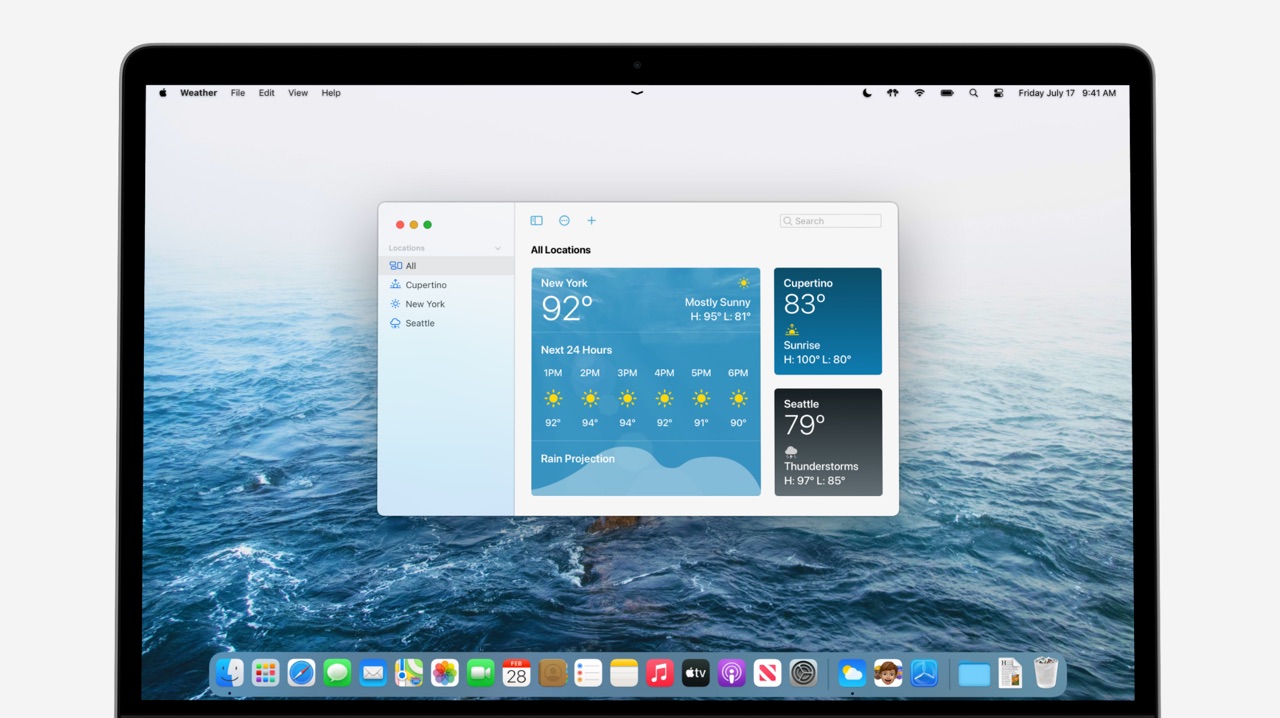
Task: Open the ellipsis more-options toolbar button
Action: point(564,221)
